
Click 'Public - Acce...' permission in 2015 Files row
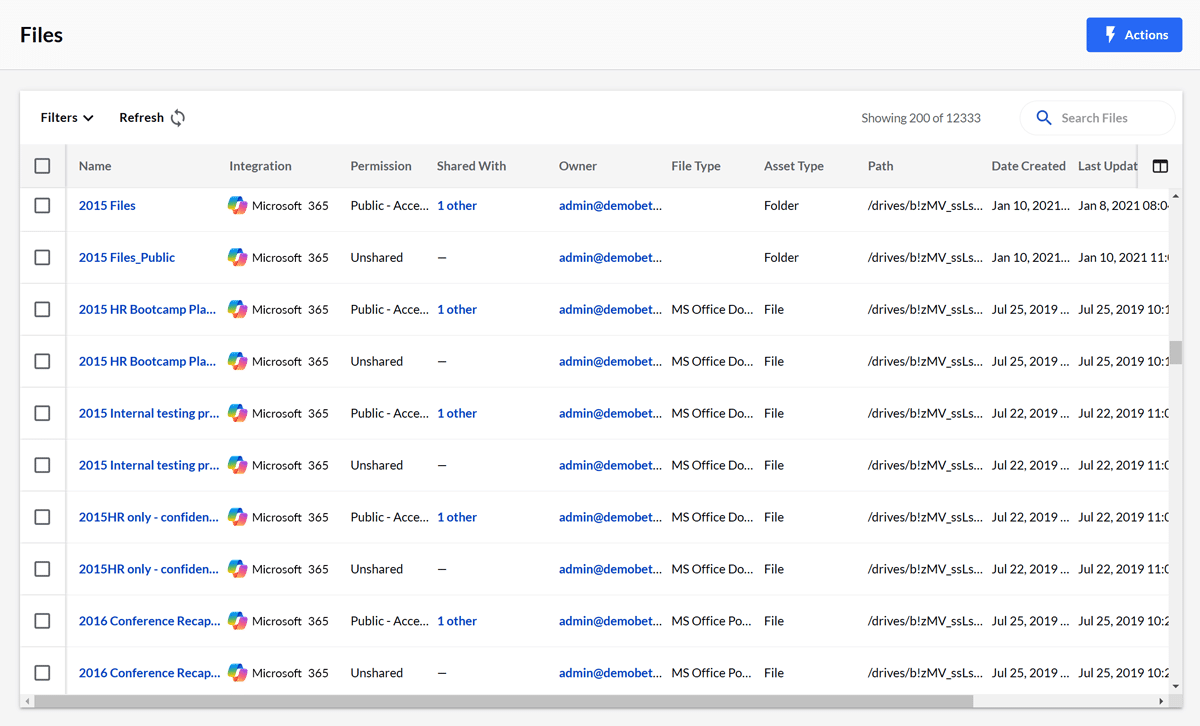click(389, 205)
